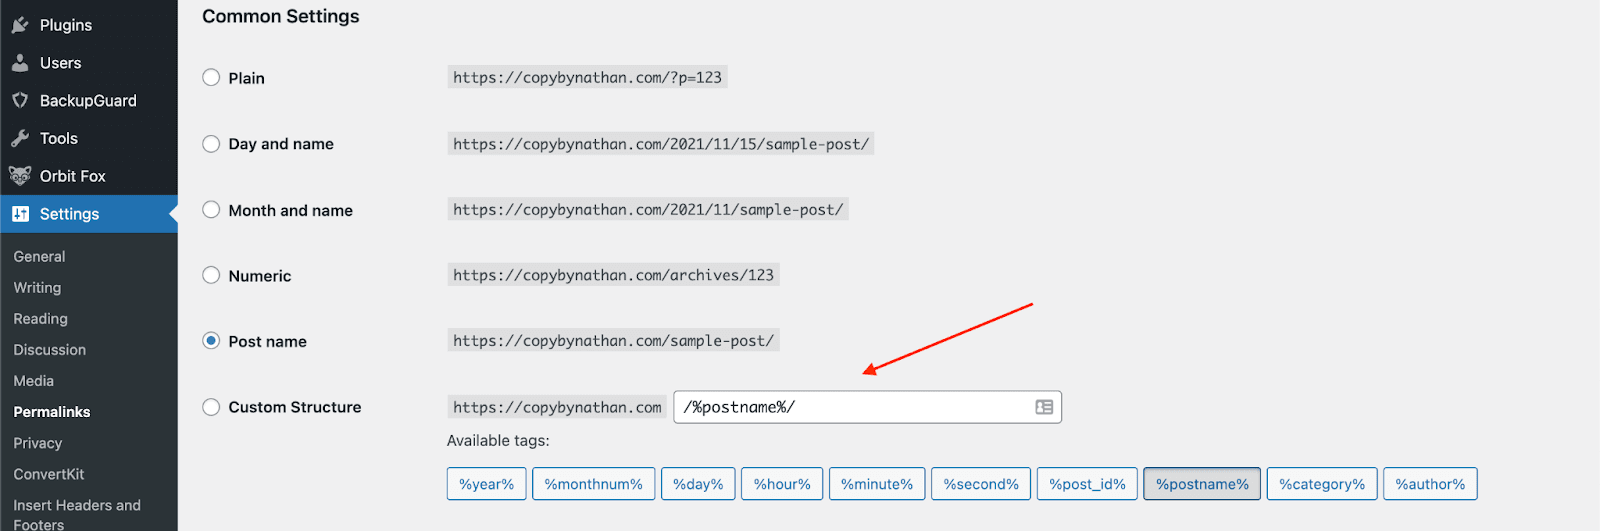Screen dimensions: 1600x531
Task: Insert the %year% tag button
Action: coord(486,484)
